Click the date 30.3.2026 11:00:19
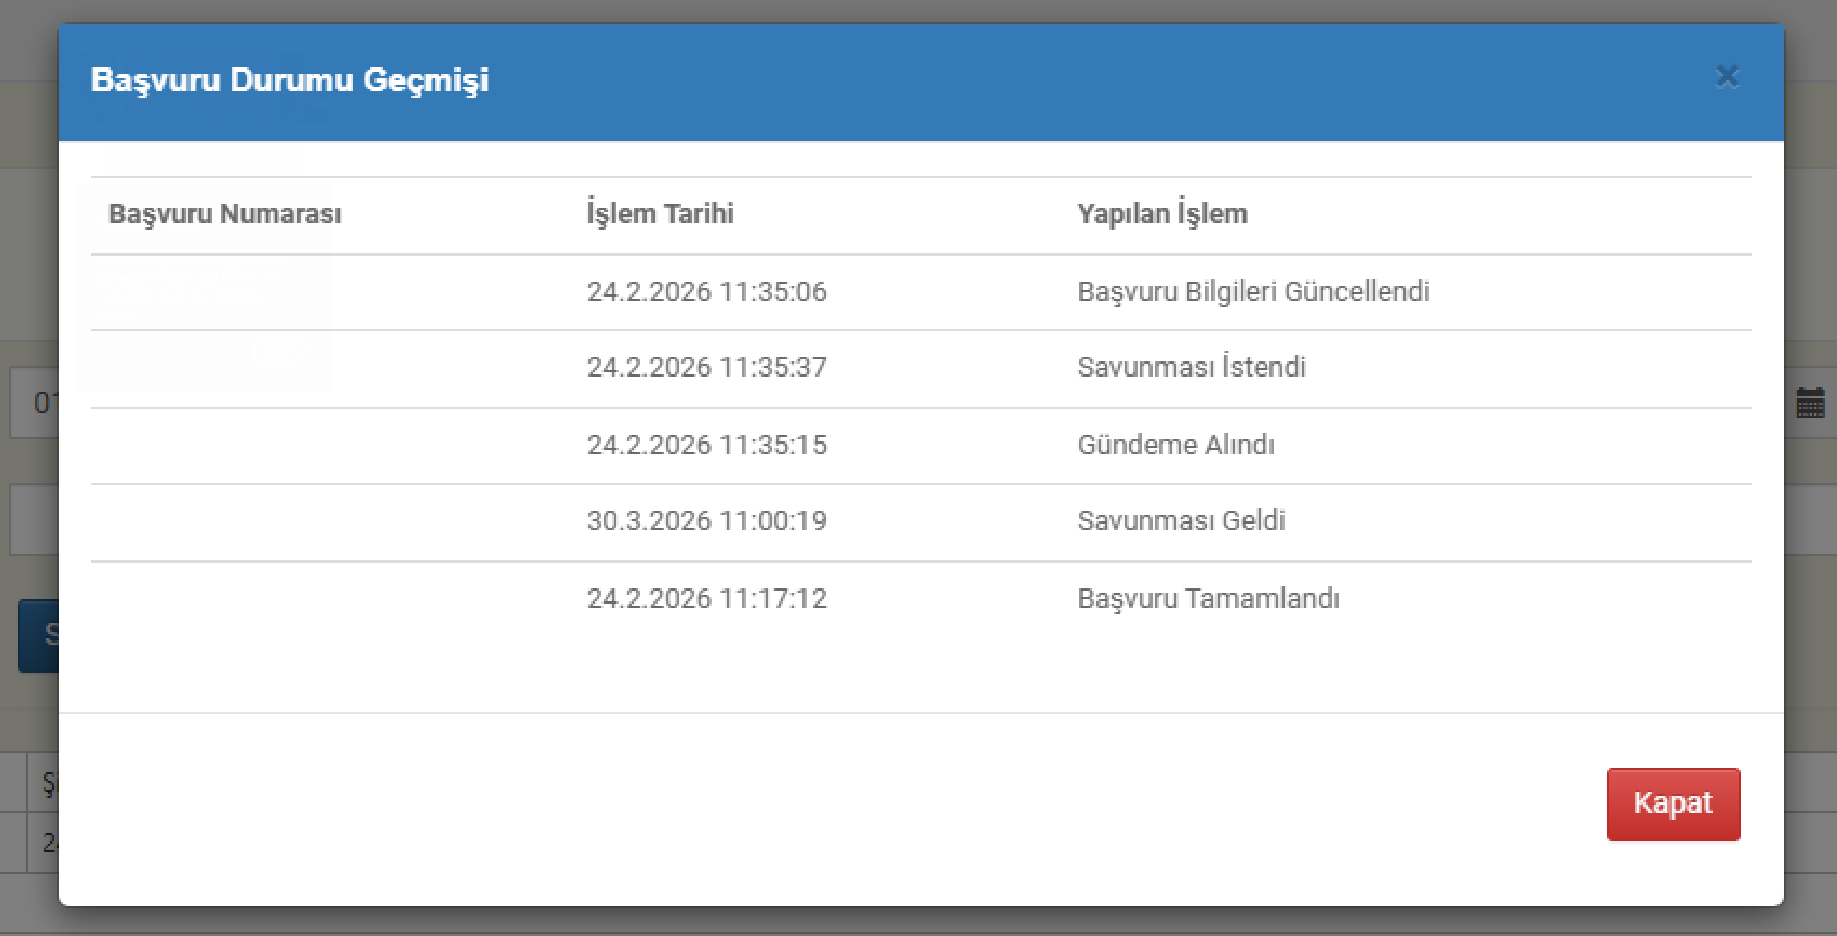Screen dimensions: 1837x936 coord(706,520)
